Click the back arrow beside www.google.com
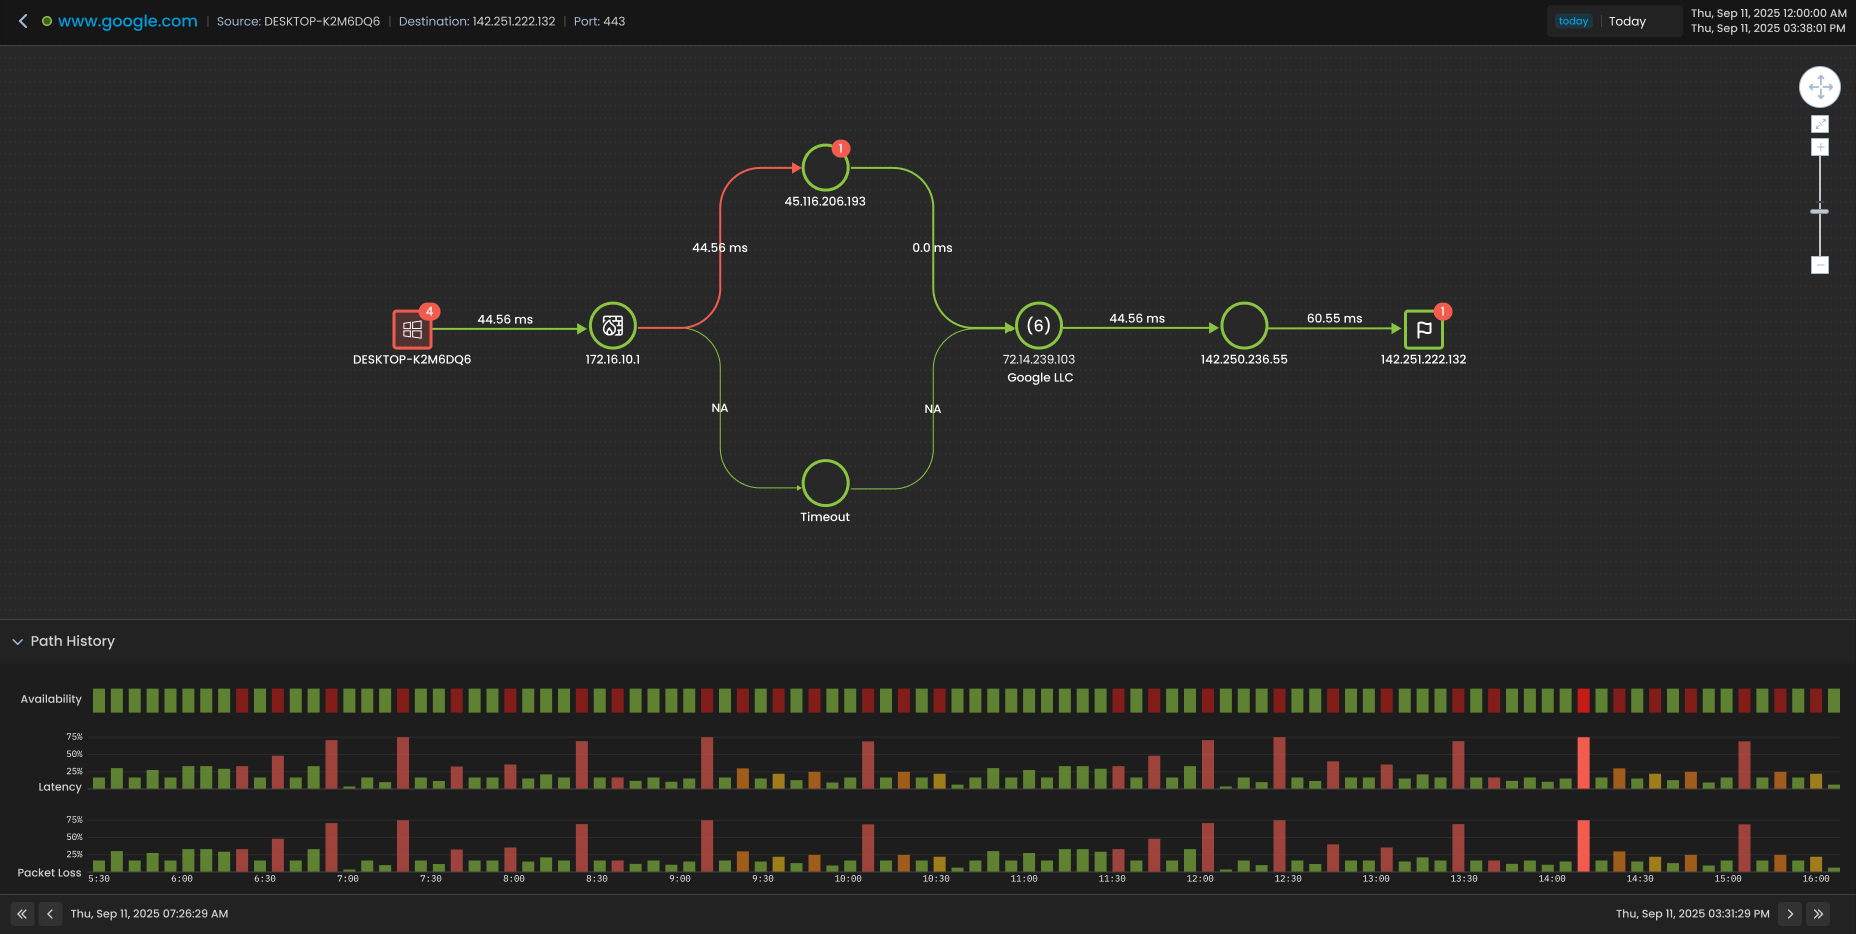This screenshot has width=1856, height=934. (x=23, y=21)
